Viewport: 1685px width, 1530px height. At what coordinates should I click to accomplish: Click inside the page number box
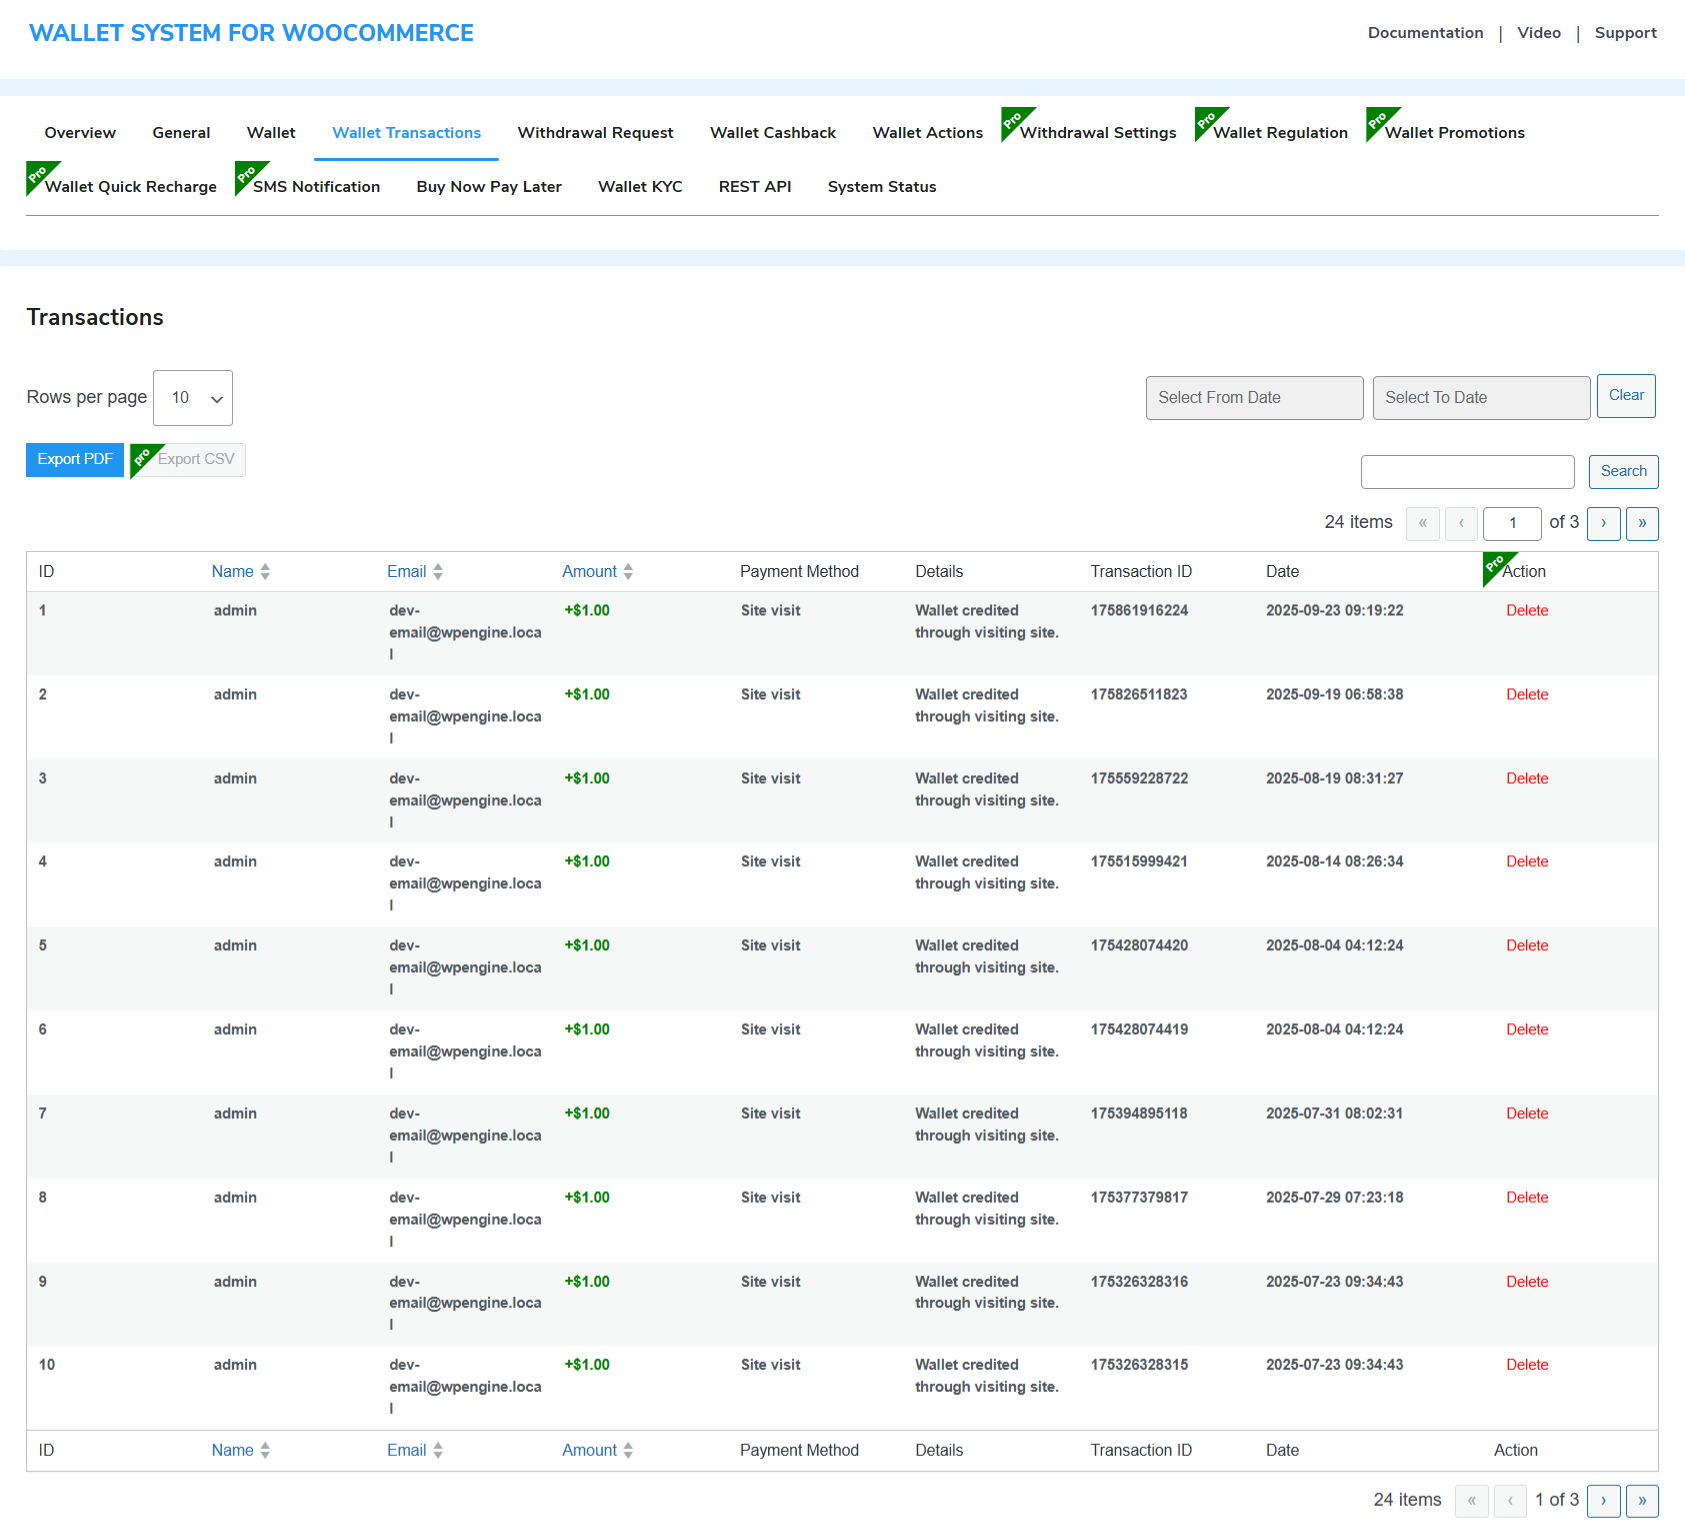coord(1511,523)
